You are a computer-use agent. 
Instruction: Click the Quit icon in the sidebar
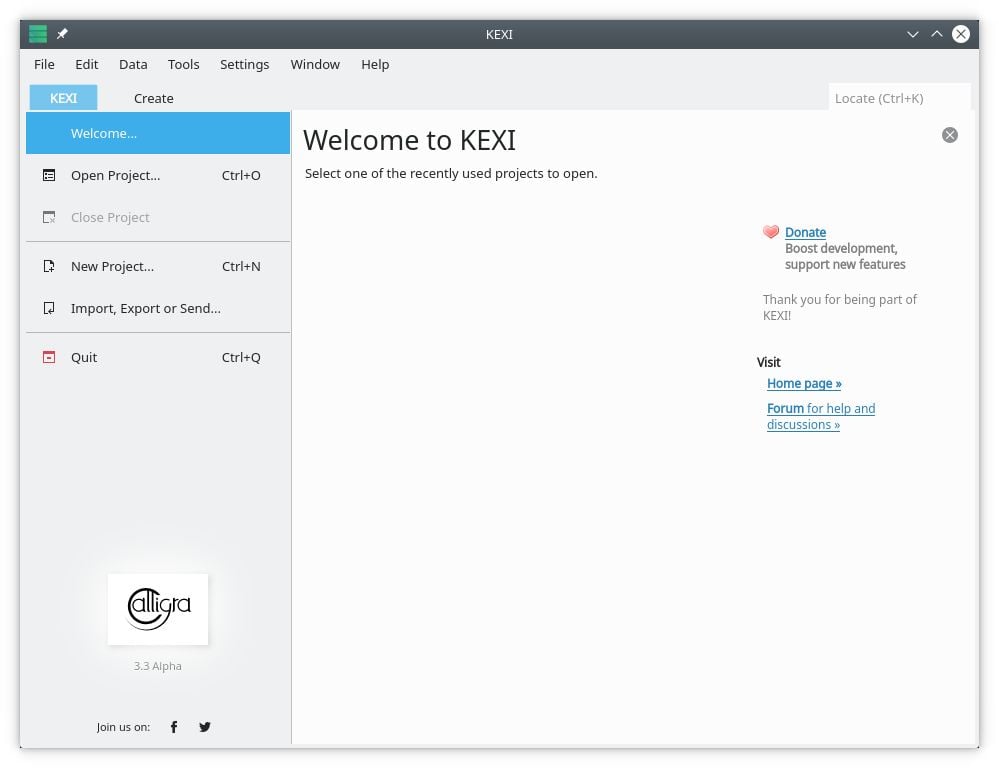[49, 357]
